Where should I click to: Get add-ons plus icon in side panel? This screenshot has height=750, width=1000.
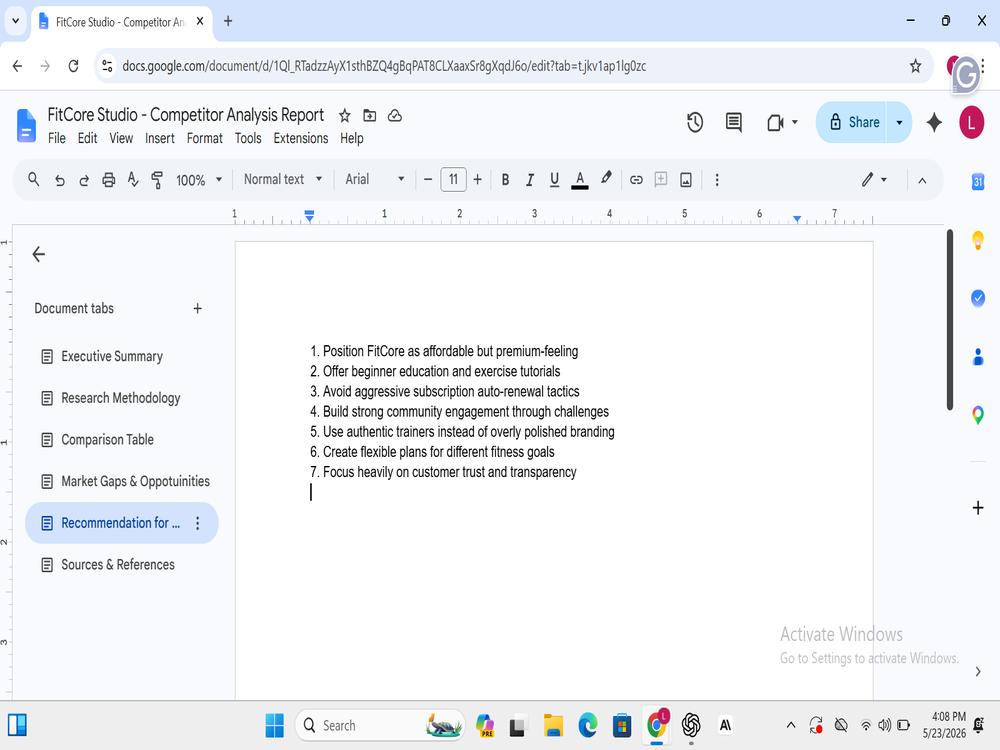pyautogui.click(x=978, y=508)
